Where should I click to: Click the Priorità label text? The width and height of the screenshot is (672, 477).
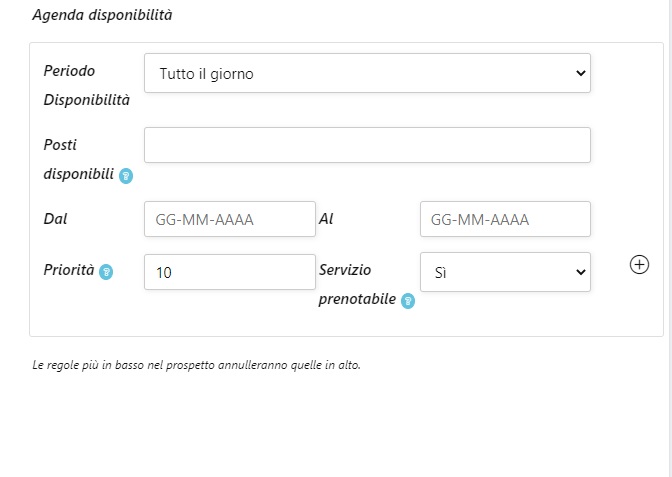click(69, 270)
